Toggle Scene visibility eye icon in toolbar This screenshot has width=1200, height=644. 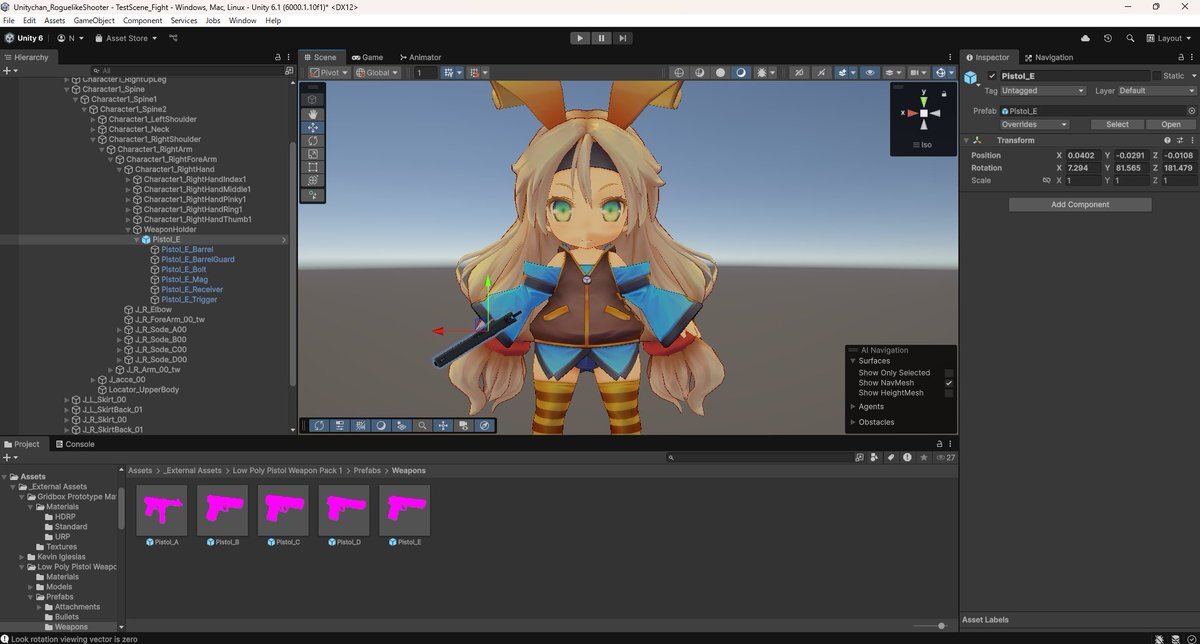click(870, 72)
